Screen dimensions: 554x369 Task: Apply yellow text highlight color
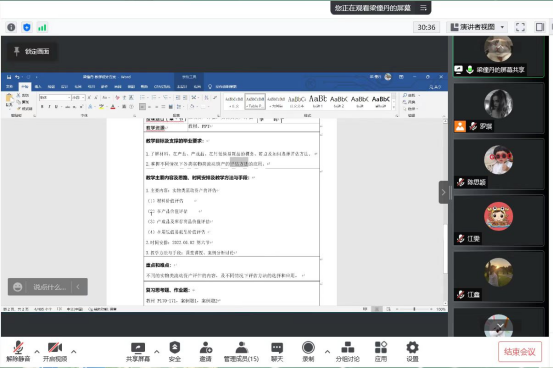click(101, 106)
